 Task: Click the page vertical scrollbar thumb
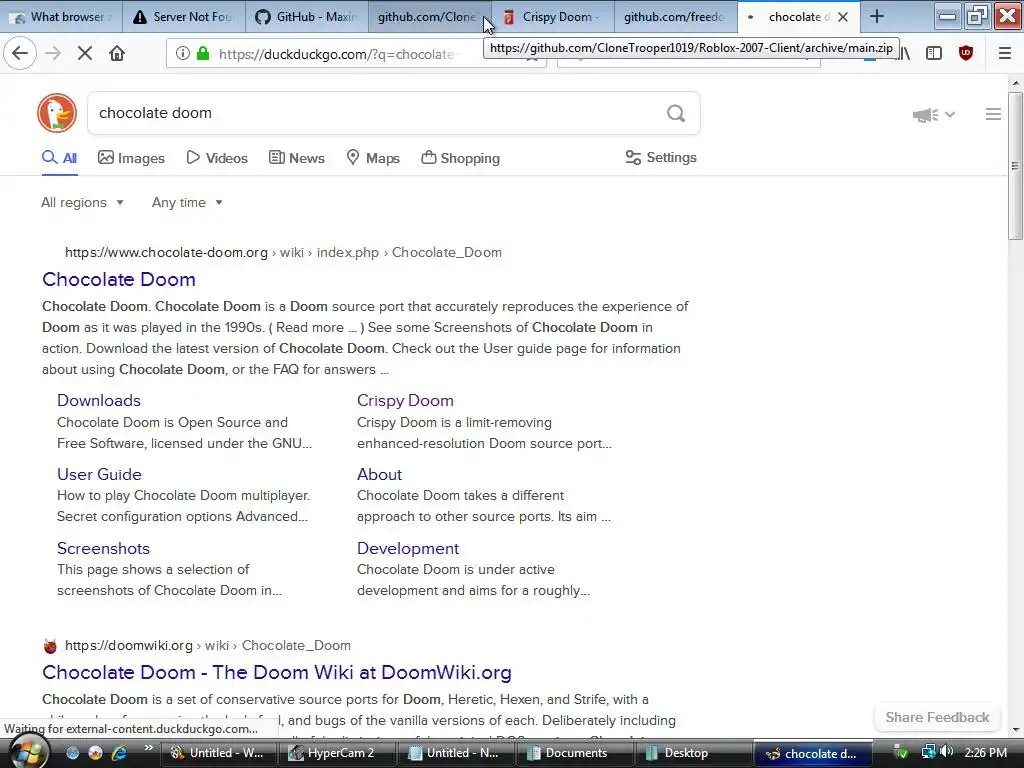(x=1016, y=166)
